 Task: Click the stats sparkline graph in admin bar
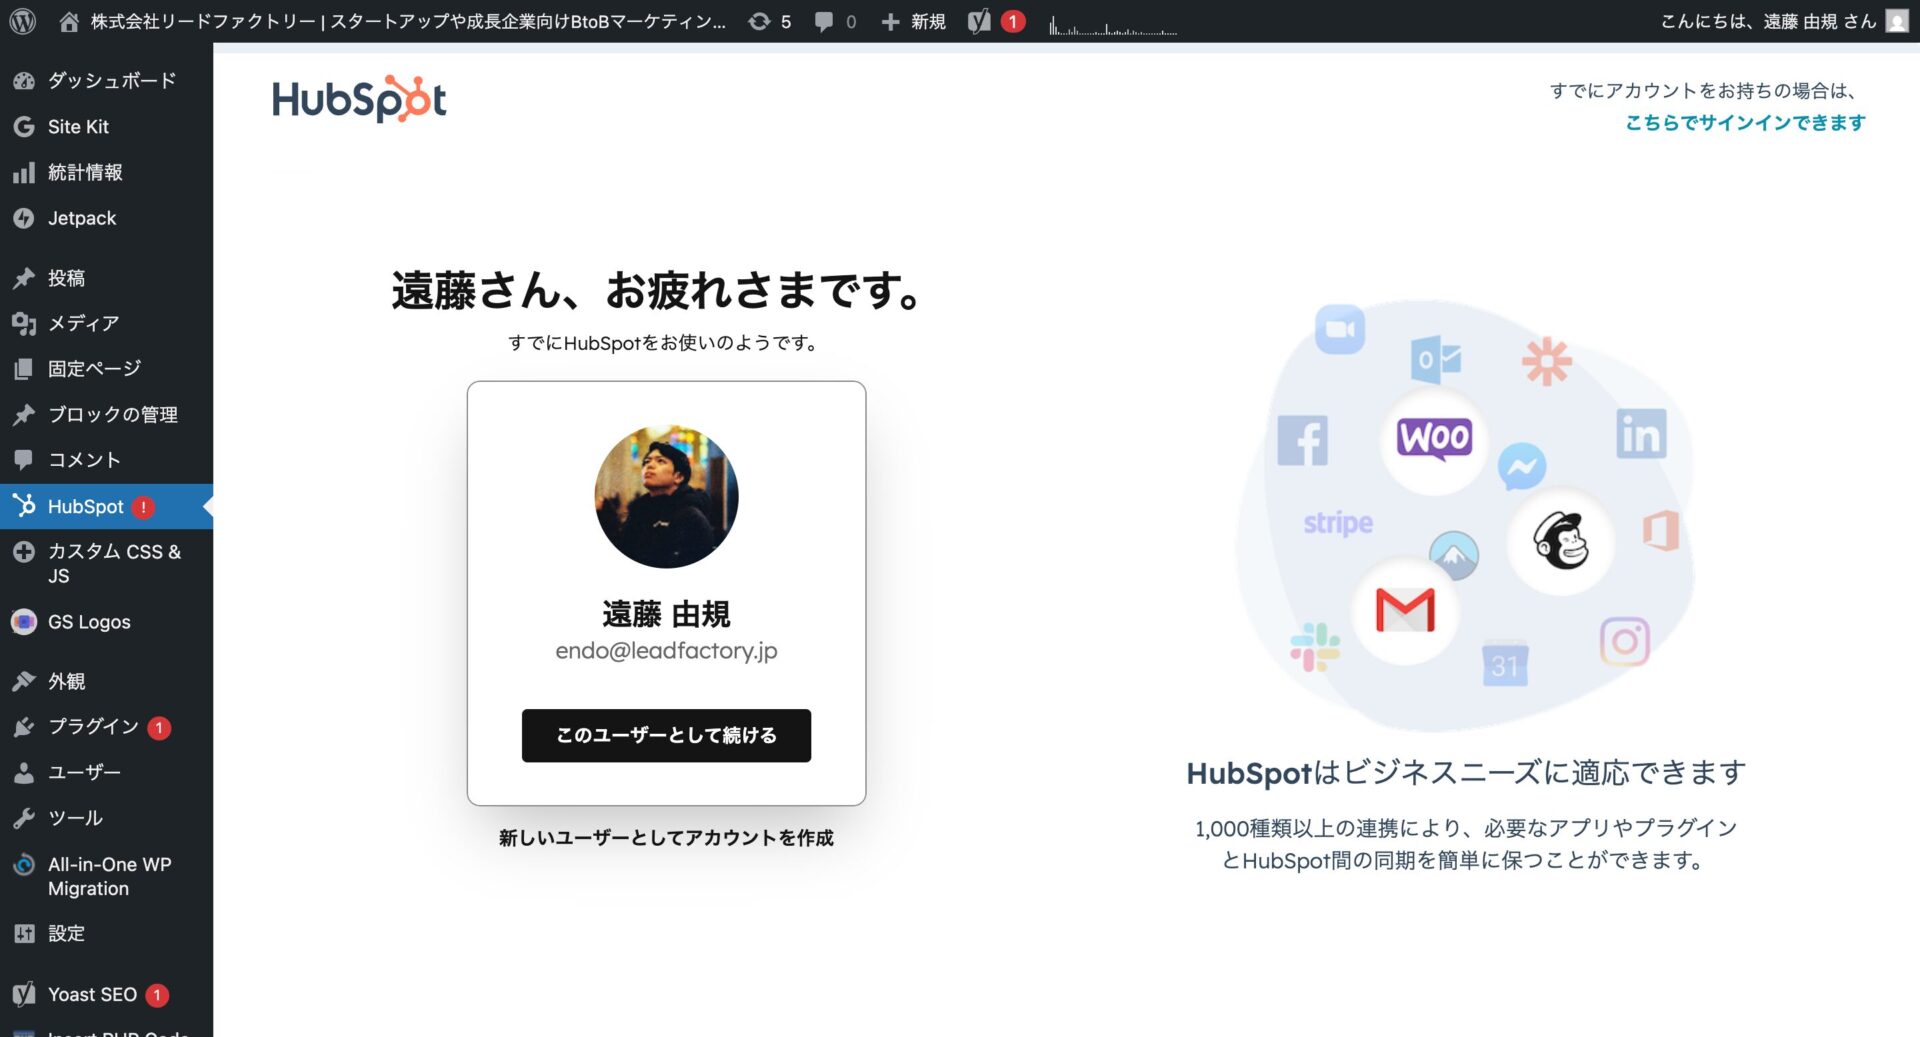coord(1113,24)
